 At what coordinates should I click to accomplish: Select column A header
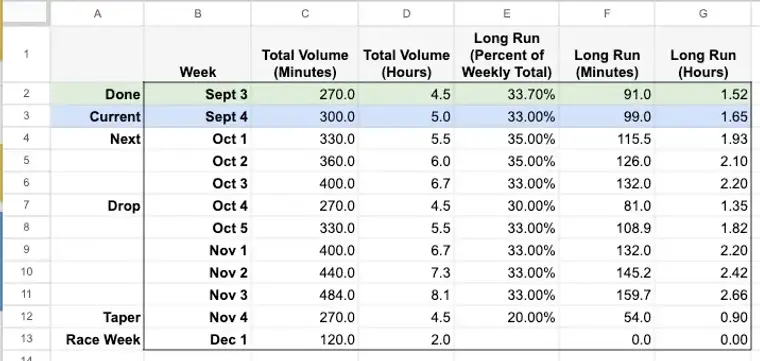pyautogui.click(x=97, y=14)
